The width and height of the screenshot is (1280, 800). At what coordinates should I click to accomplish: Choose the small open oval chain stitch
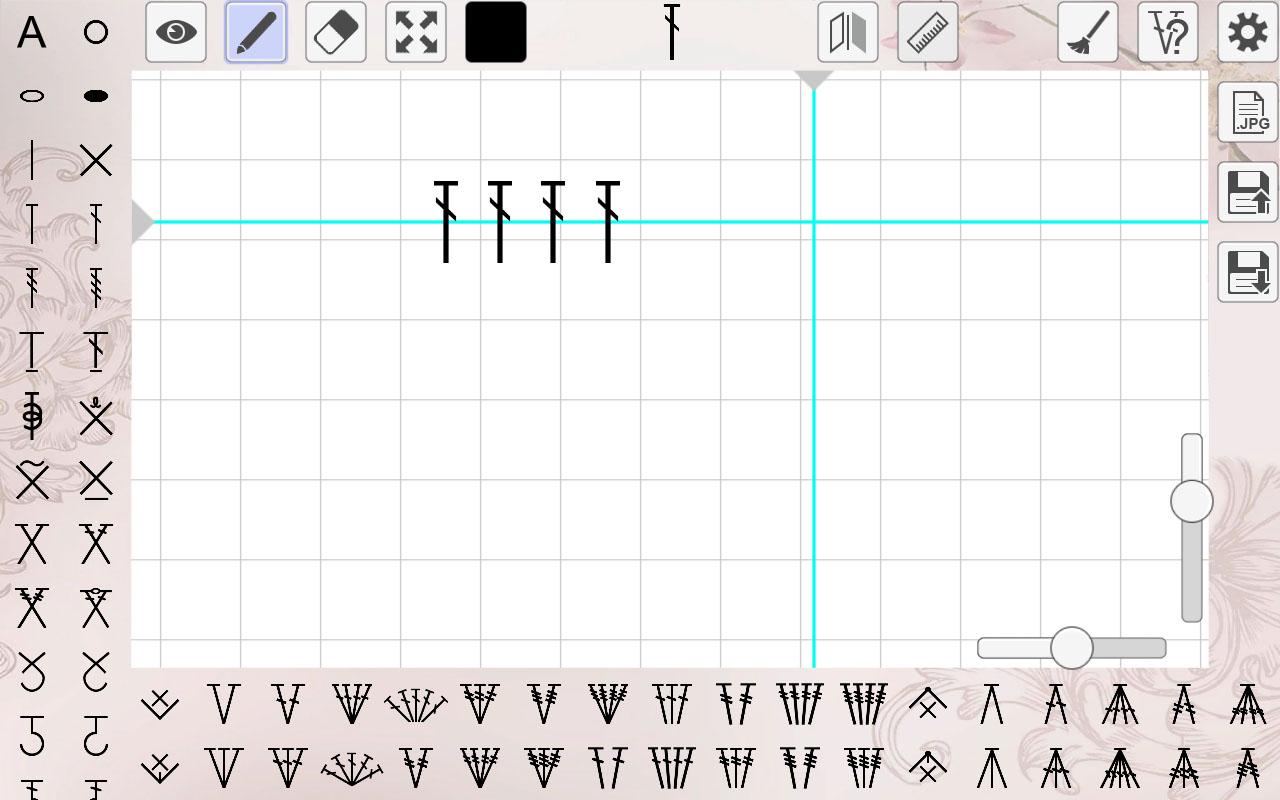(32, 96)
